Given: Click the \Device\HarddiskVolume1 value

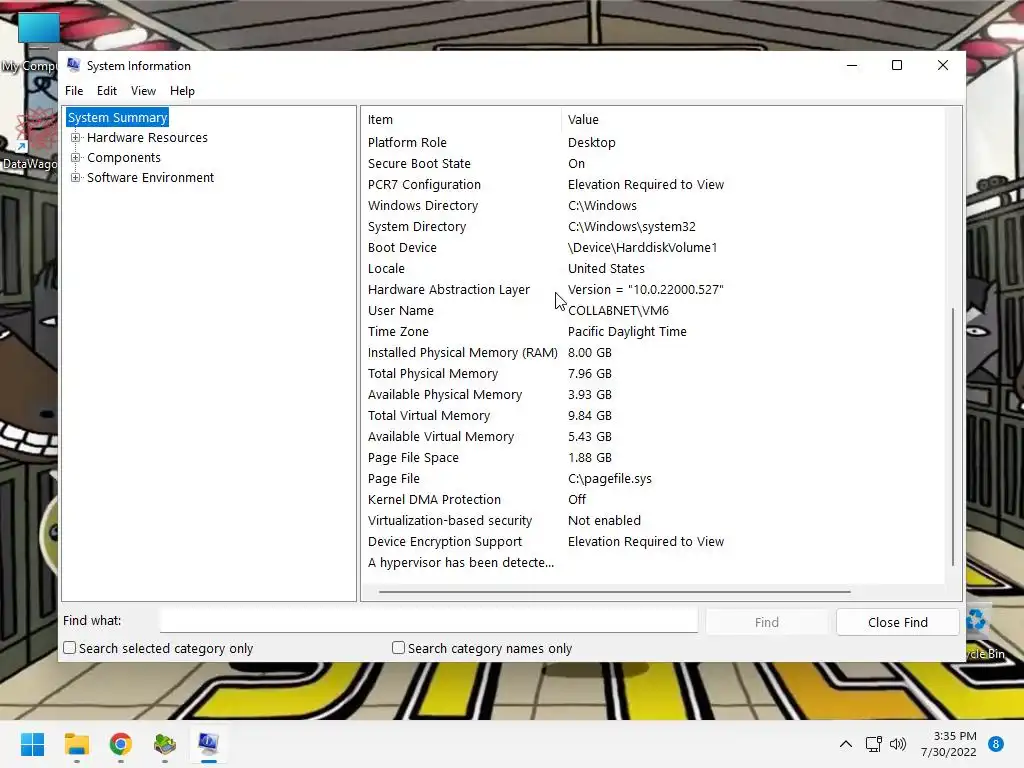Looking at the screenshot, I should [x=642, y=248].
